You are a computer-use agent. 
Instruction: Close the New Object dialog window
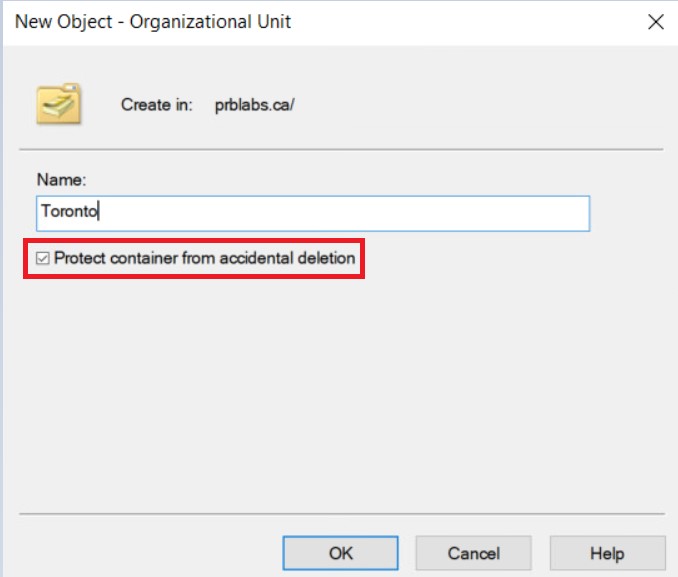656,21
